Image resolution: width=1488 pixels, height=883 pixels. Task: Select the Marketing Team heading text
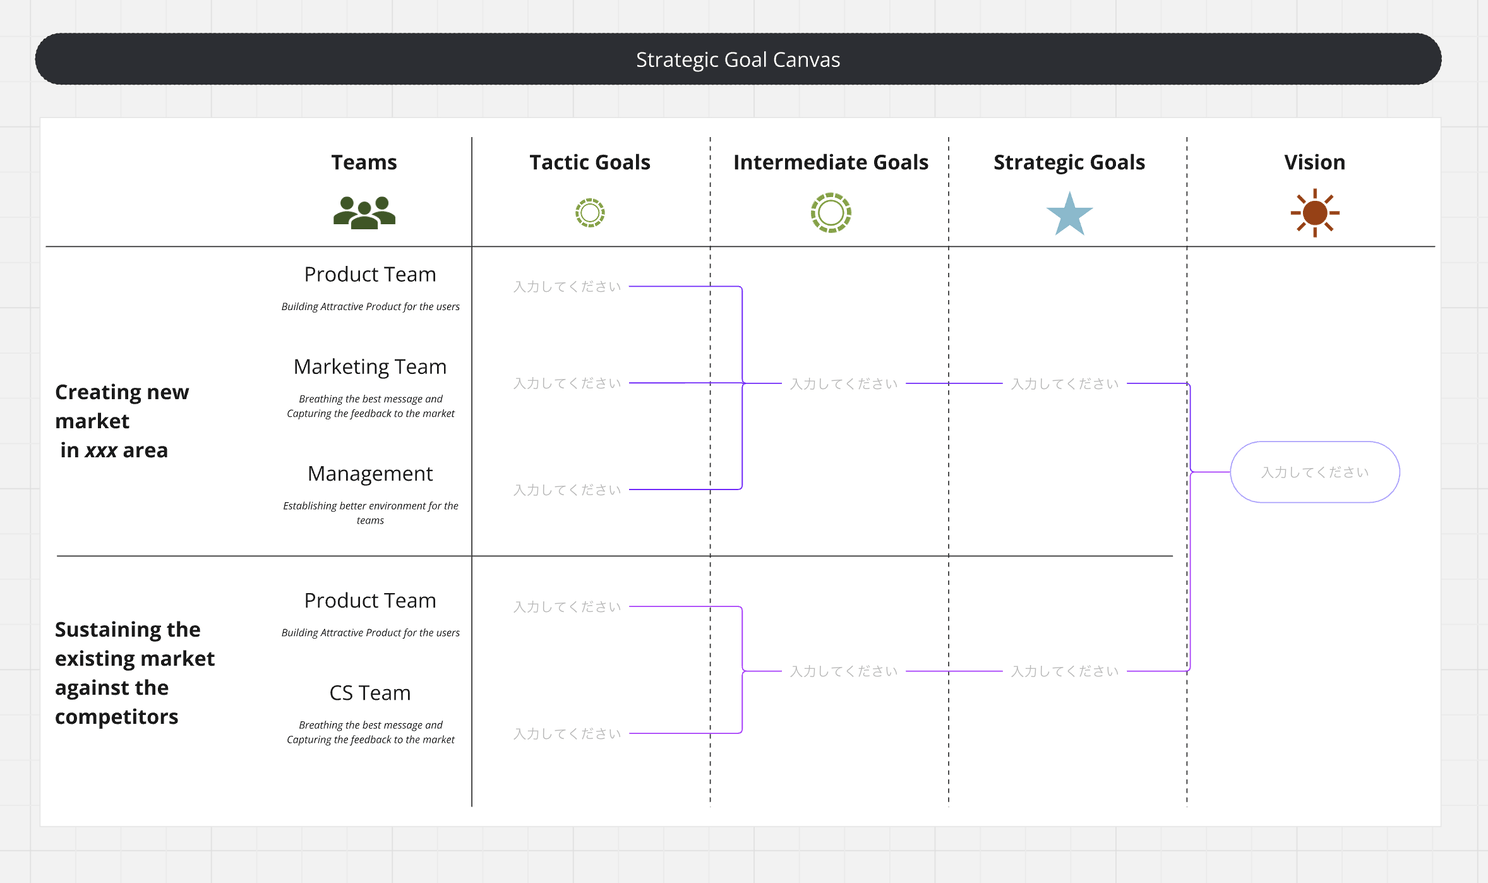point(370,367)
